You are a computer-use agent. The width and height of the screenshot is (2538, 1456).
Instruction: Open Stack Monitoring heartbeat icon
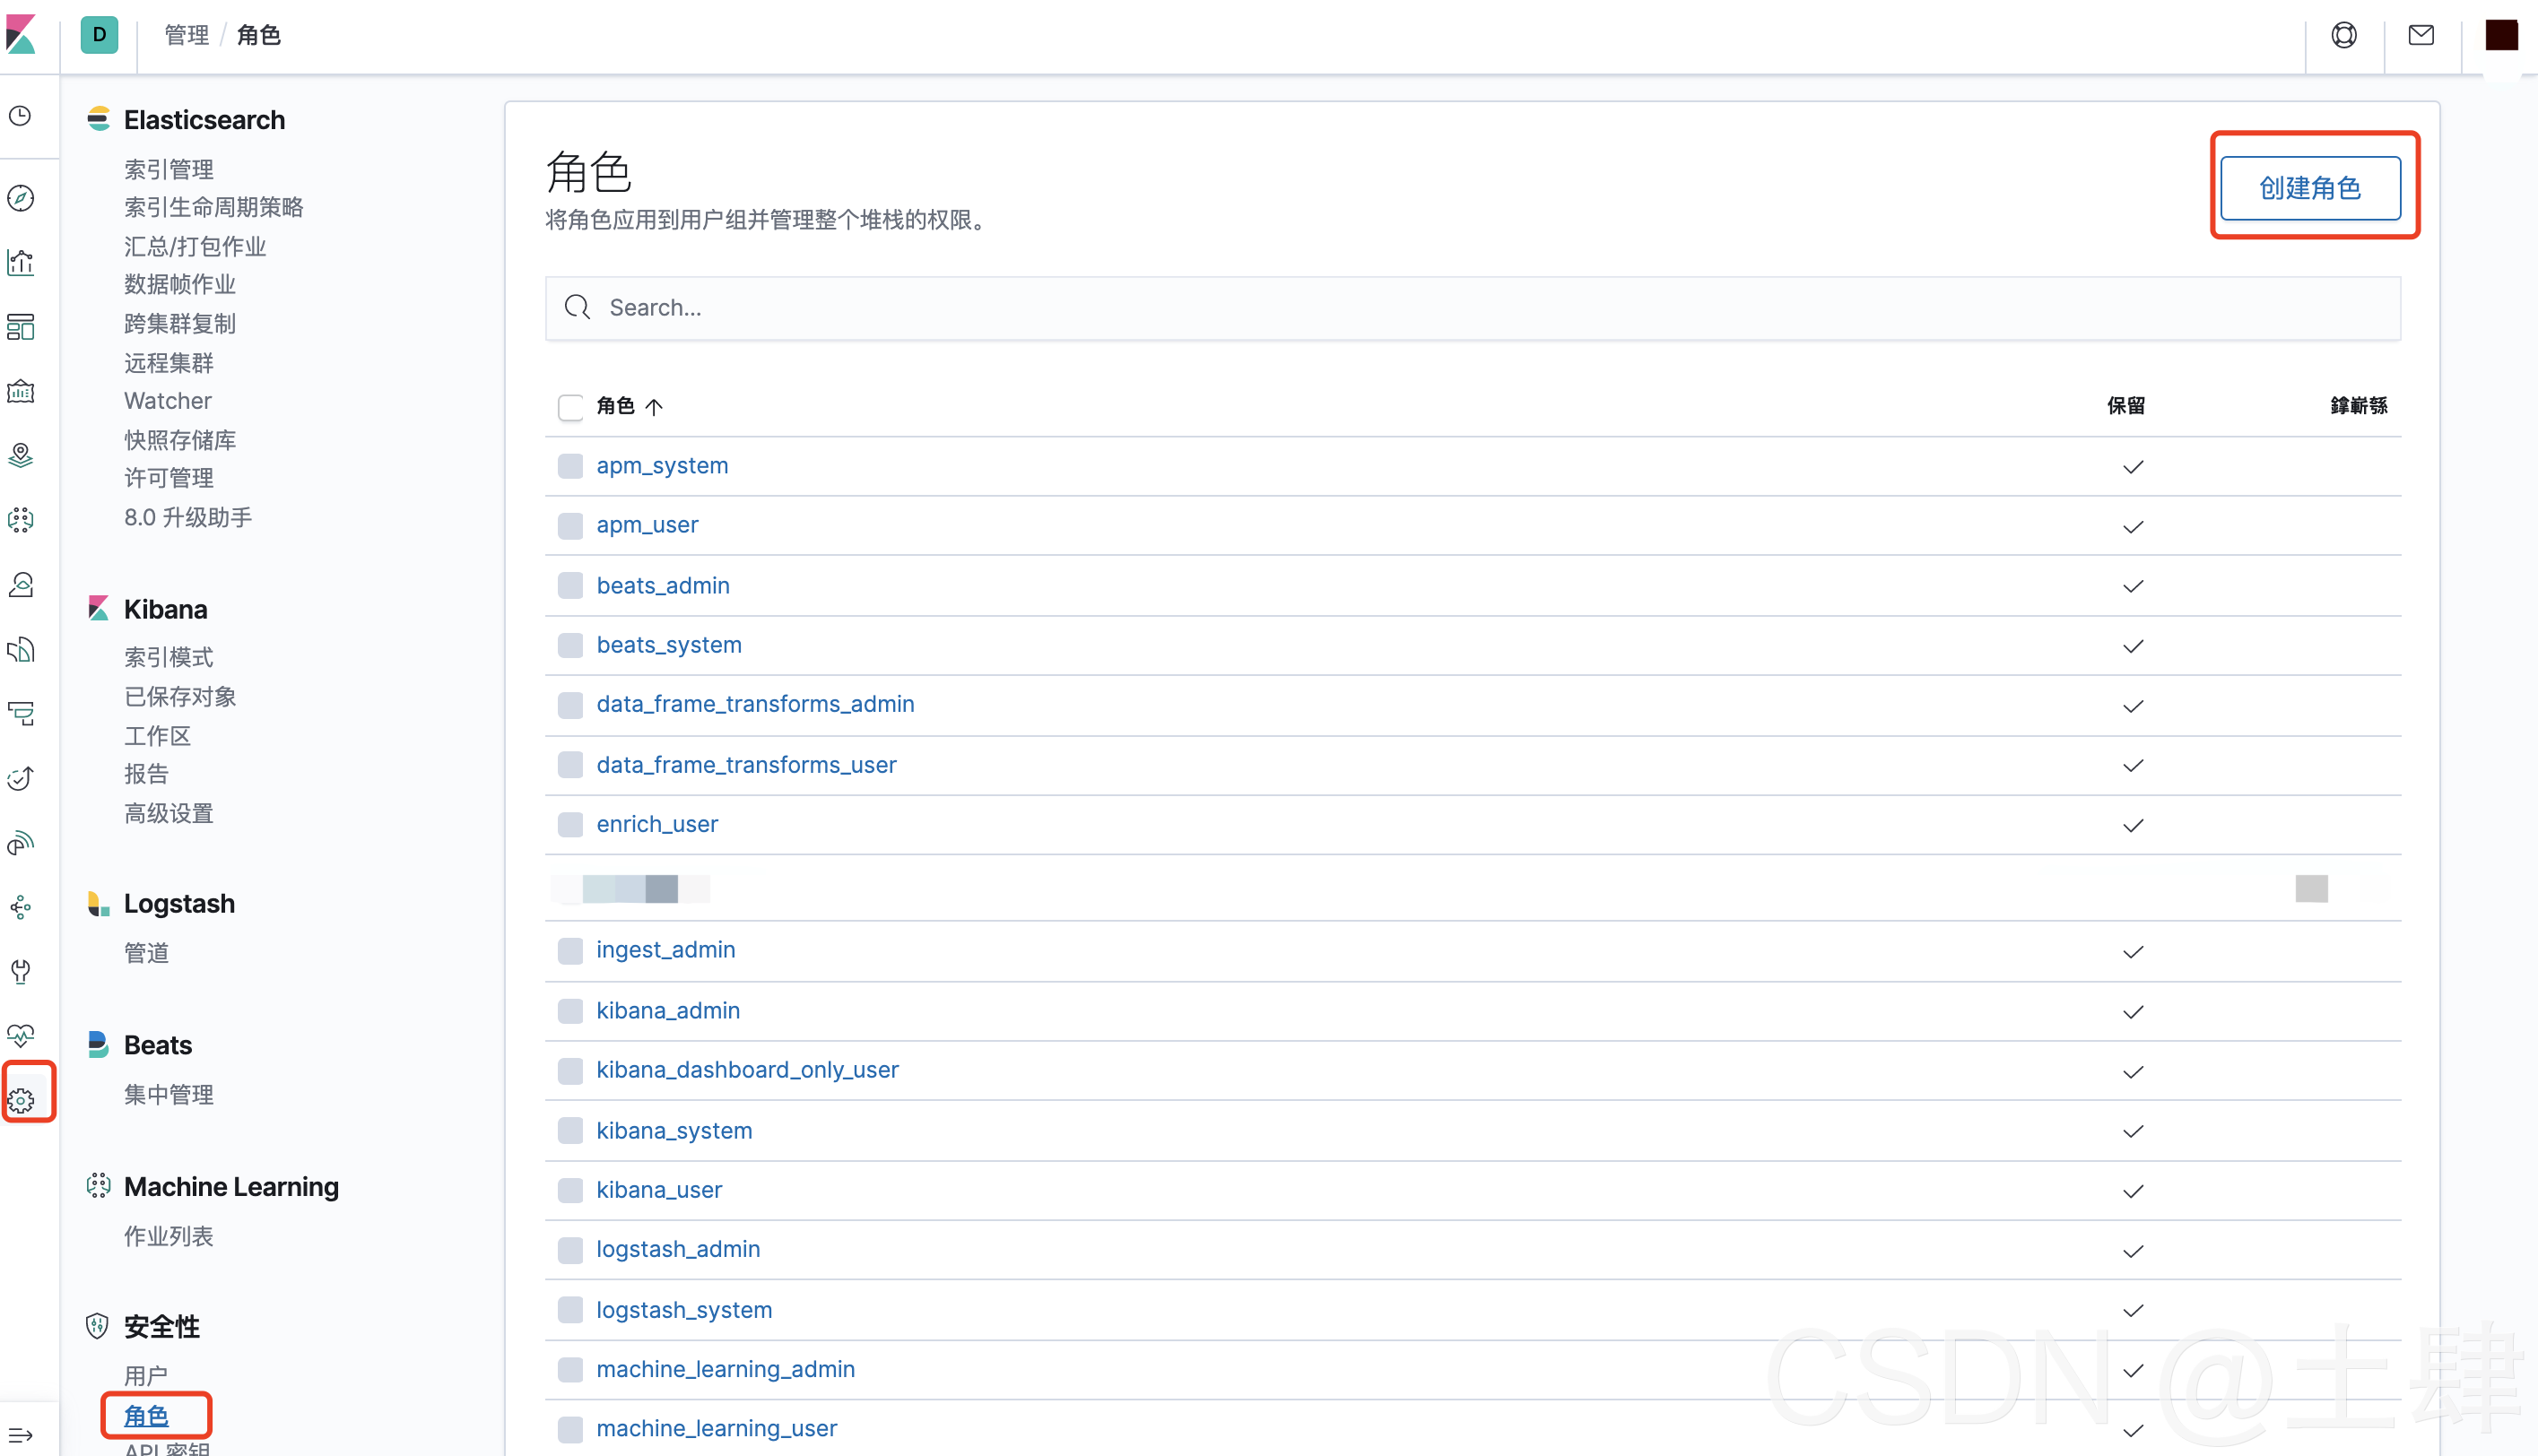(21, 1035)
